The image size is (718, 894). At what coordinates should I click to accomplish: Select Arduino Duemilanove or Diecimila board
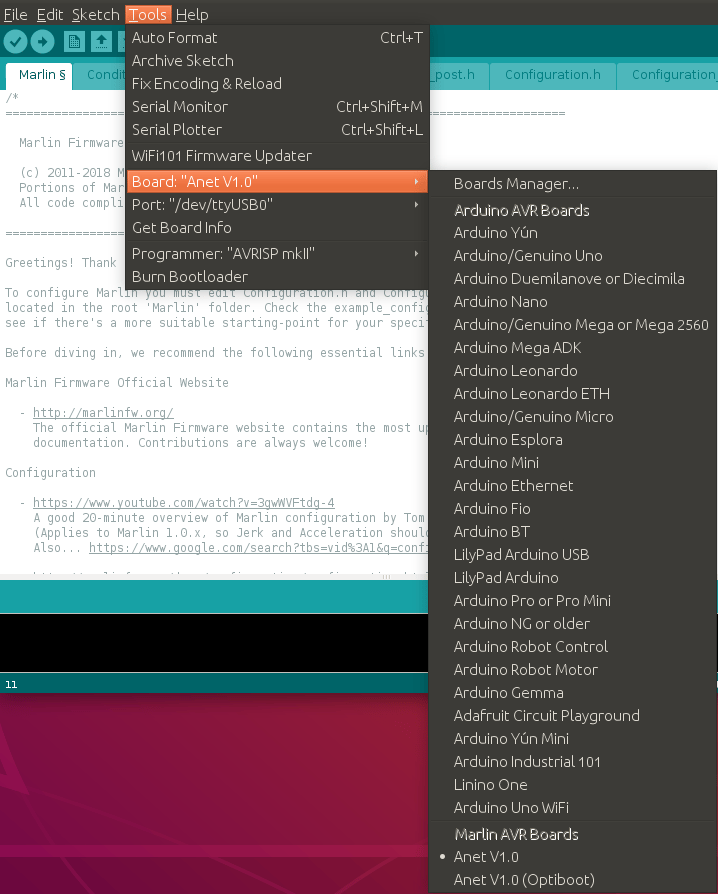click(573, 279)
